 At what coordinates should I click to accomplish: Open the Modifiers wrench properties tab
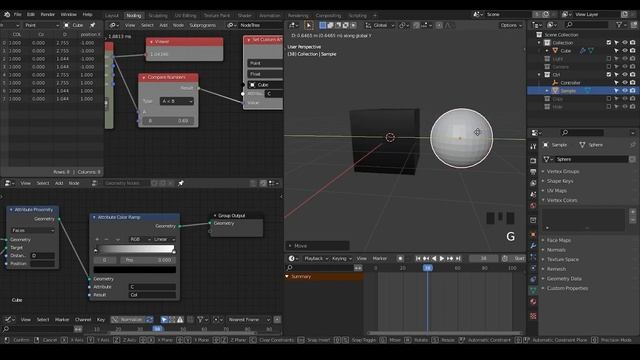click(533, 246)
